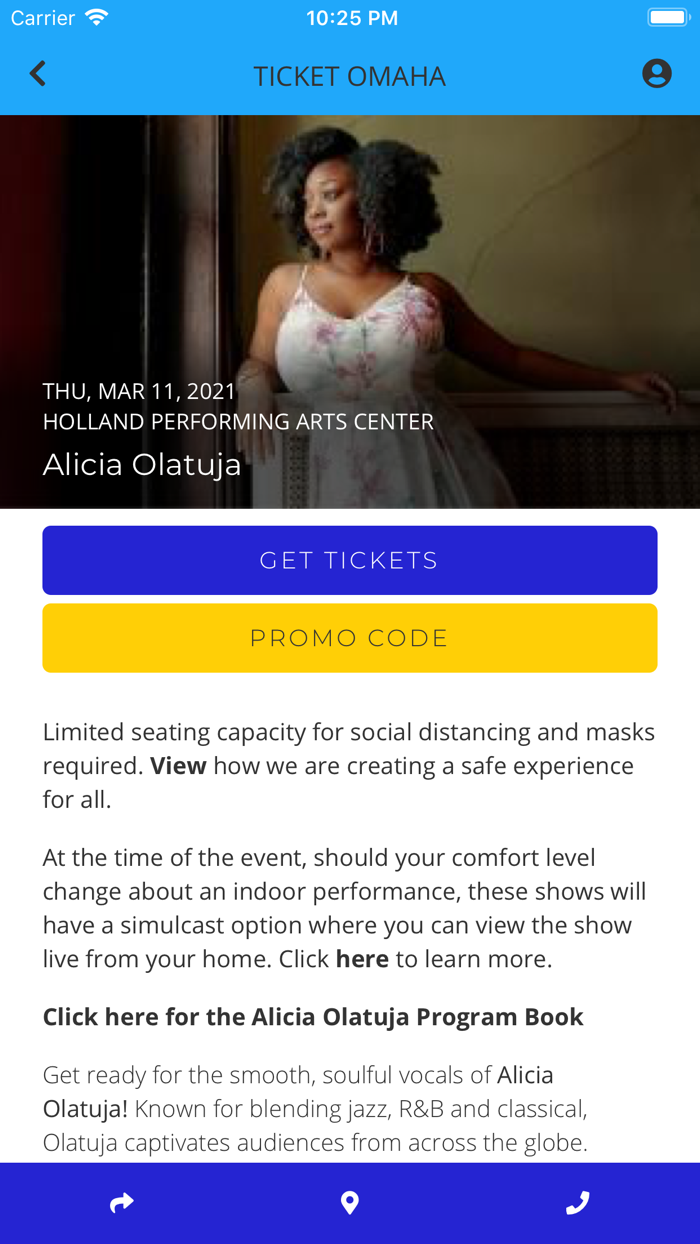This screenshot has width=700, height=1244.
Task: Open the PROMO CODE entry
Action: coord(349,637)
